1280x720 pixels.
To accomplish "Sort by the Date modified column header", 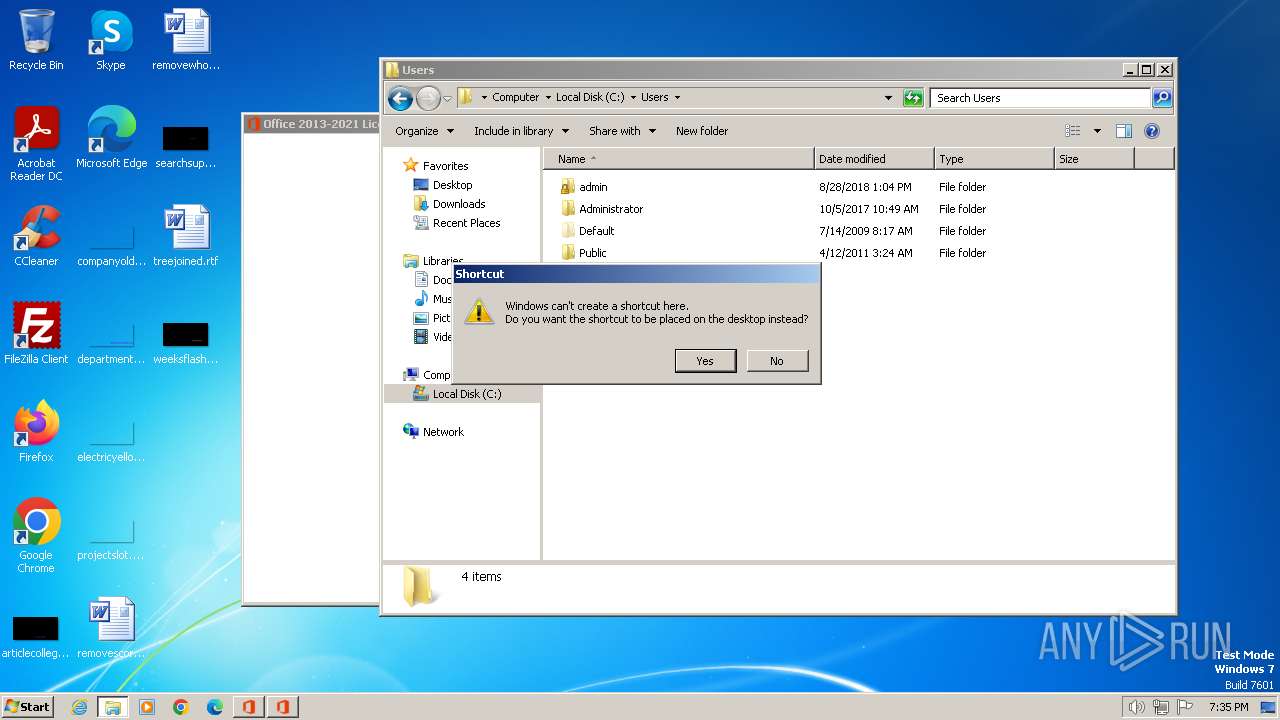I will coord(875,159).
